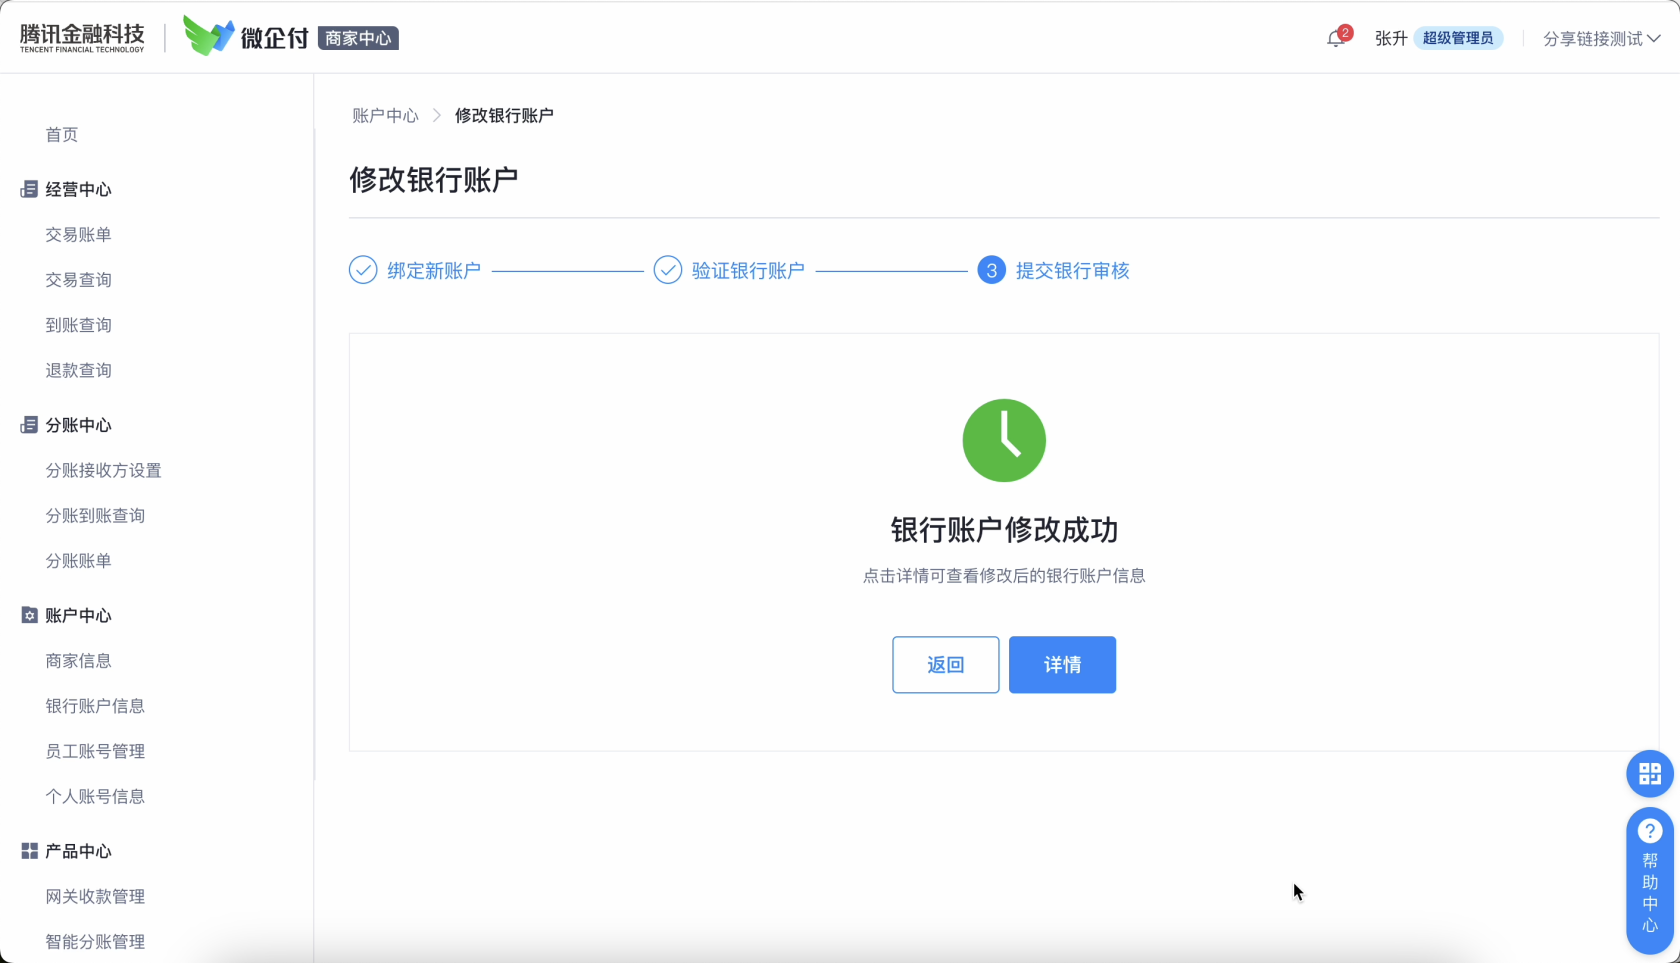The height and width of the screenshot is (963, 1680).
Task: Click the step 3 number circle
Action: point(991,270)
